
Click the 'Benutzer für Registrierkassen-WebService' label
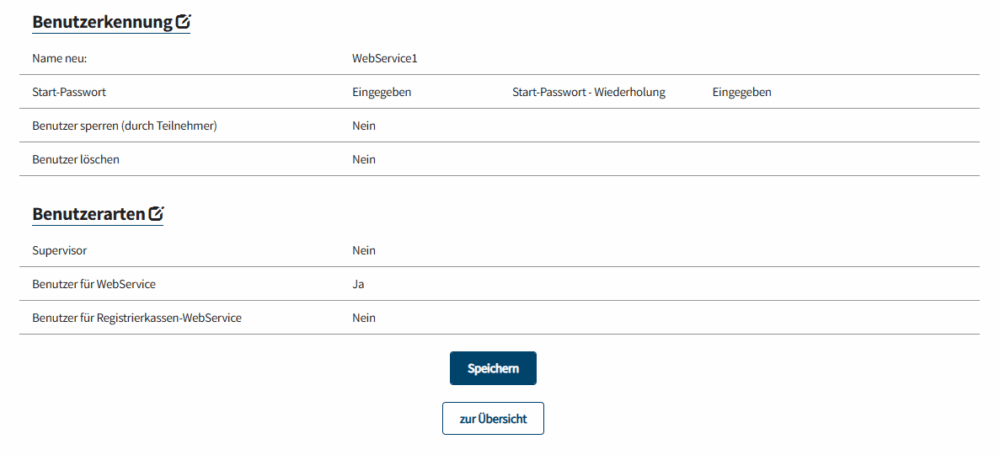point(137,318)
